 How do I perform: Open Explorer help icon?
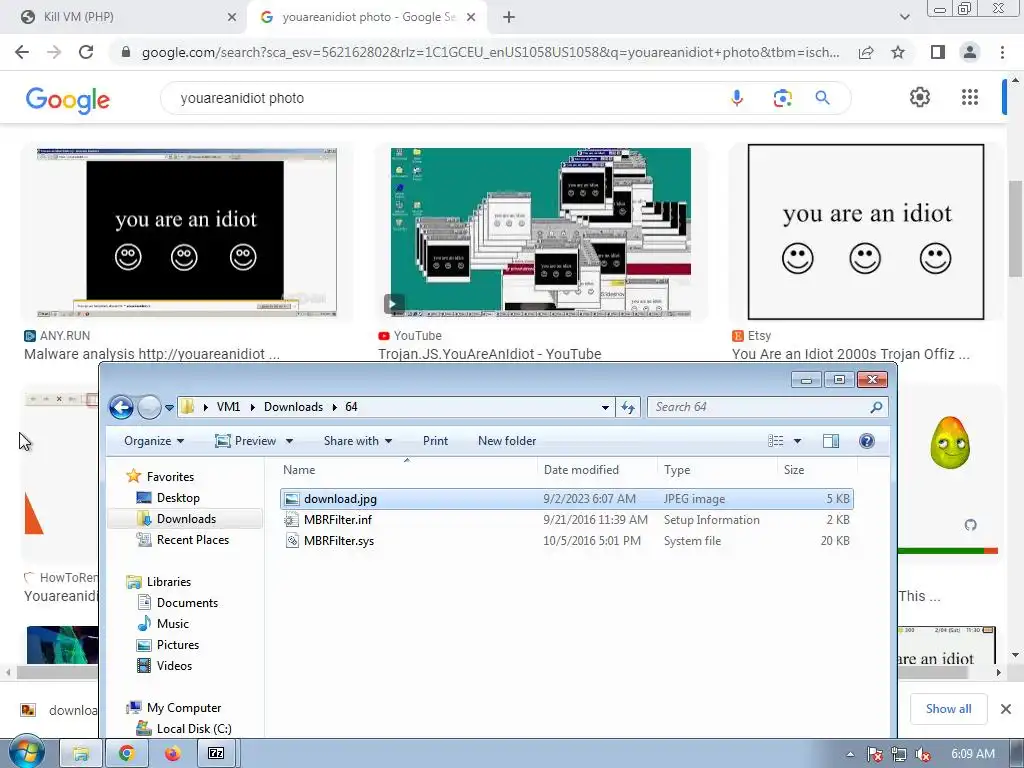coord(867,441)
